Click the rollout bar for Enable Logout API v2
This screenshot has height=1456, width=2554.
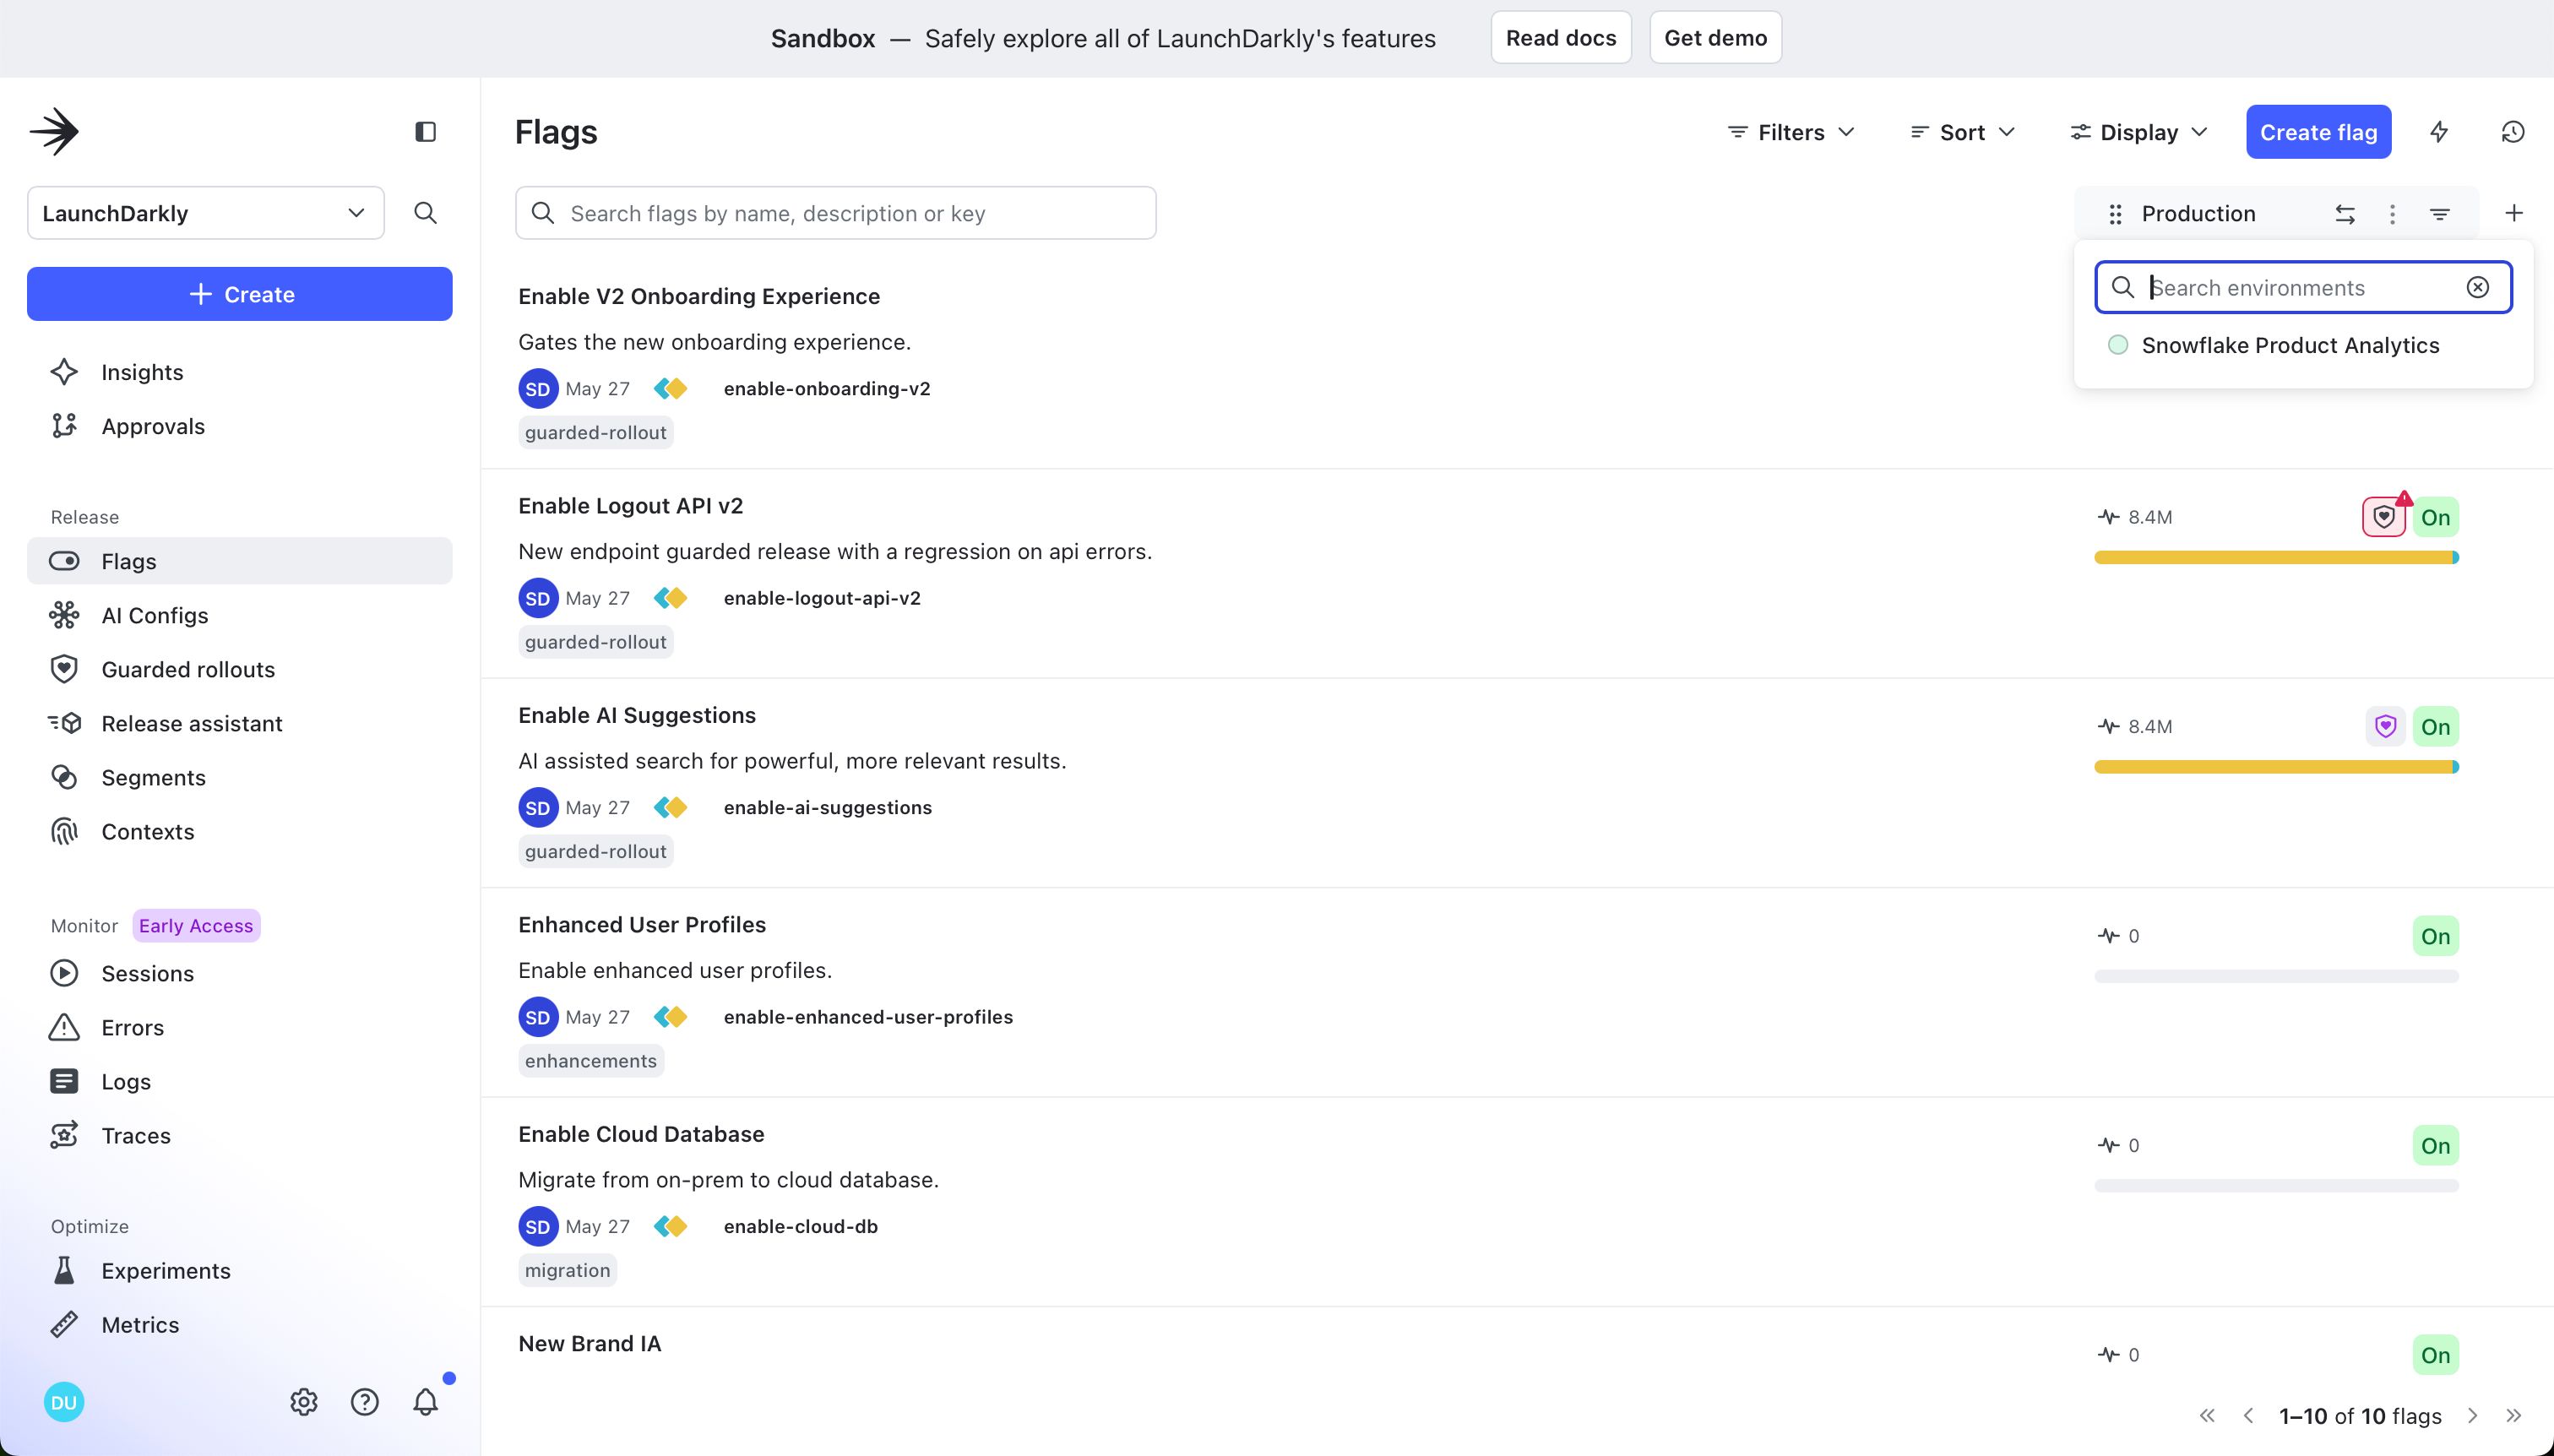point(2276,557)
